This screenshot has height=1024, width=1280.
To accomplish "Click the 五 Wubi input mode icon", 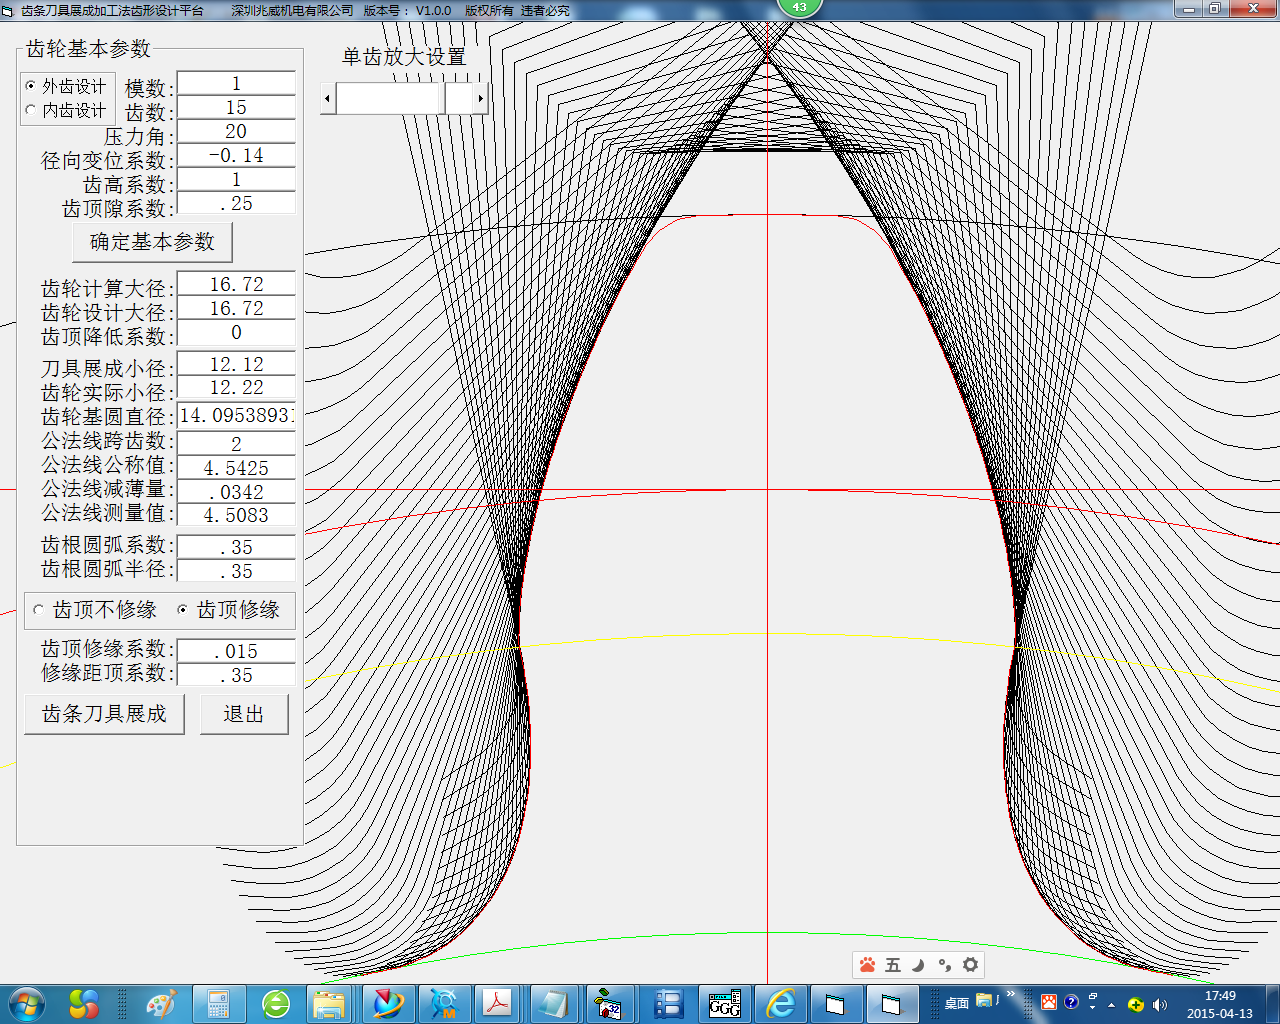I will (x=893, y=965).
